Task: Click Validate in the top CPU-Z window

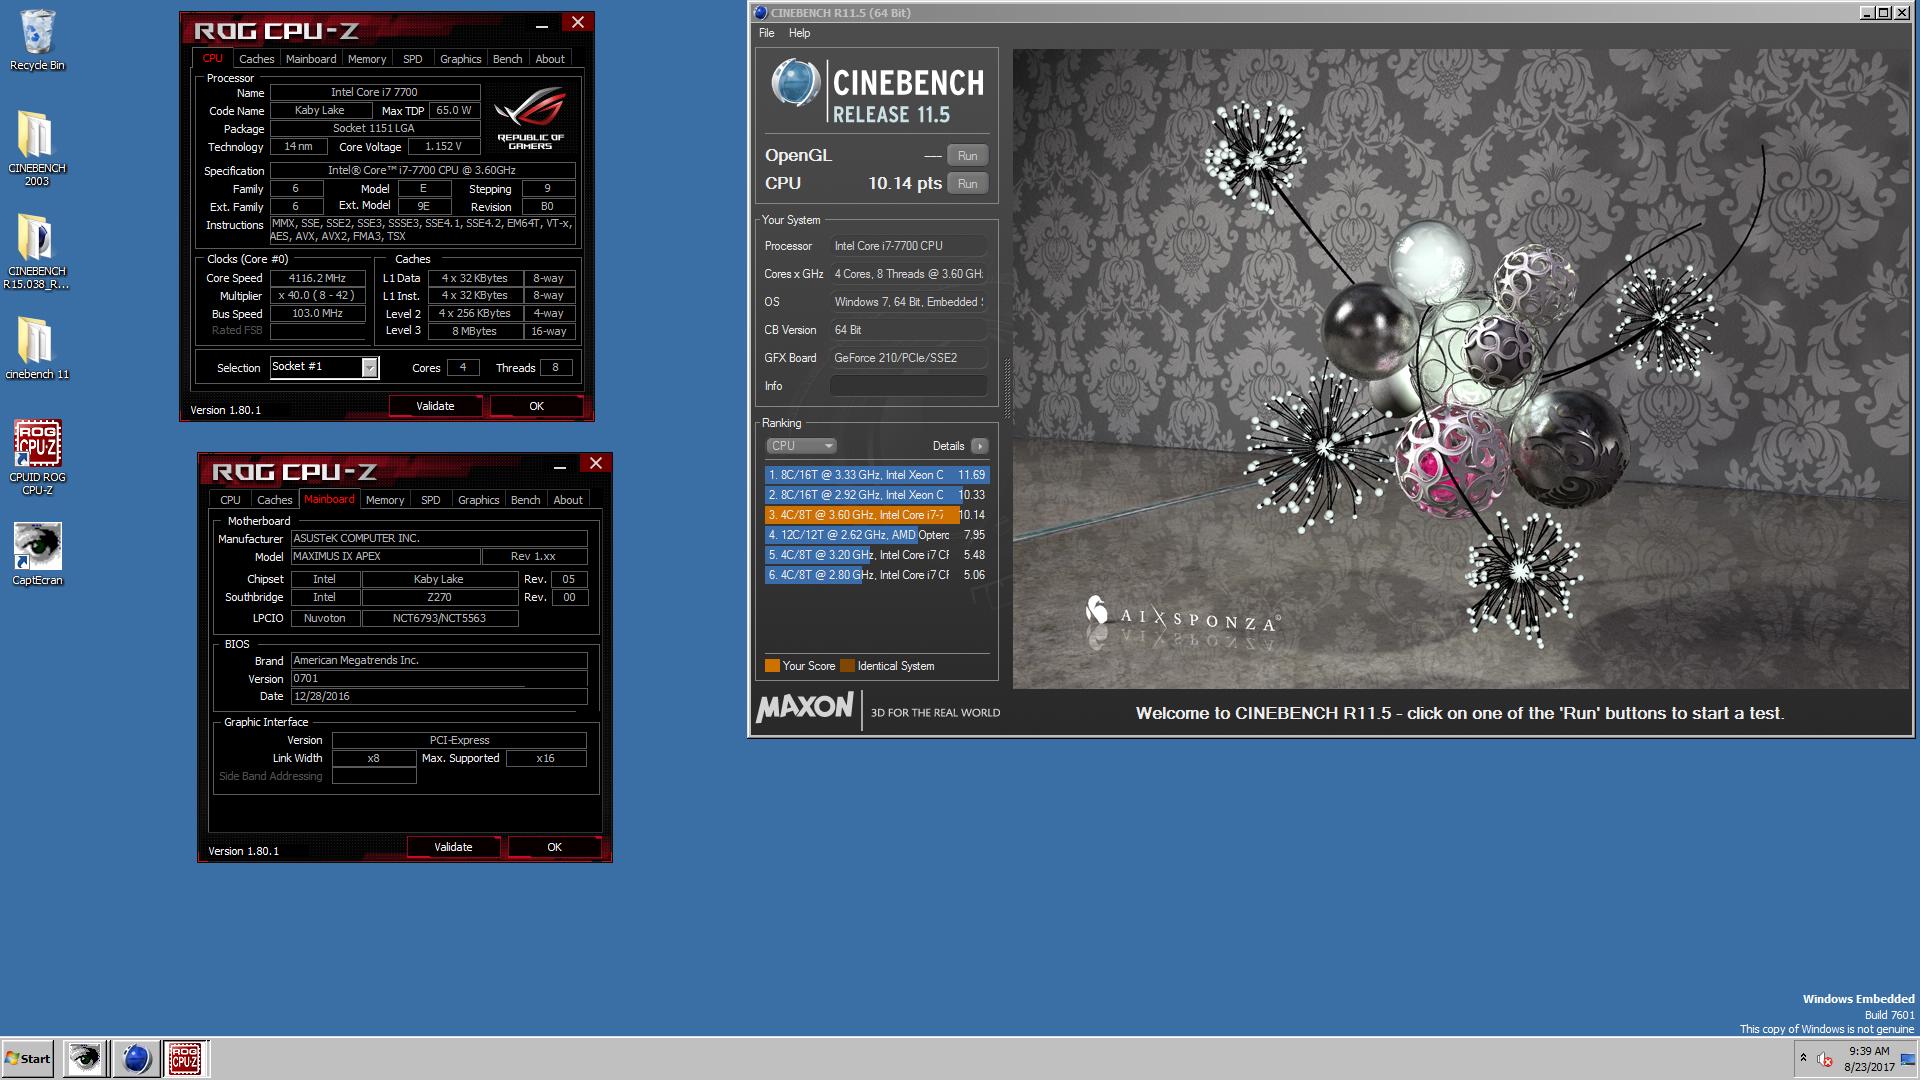Action: (x=435, y=406)
